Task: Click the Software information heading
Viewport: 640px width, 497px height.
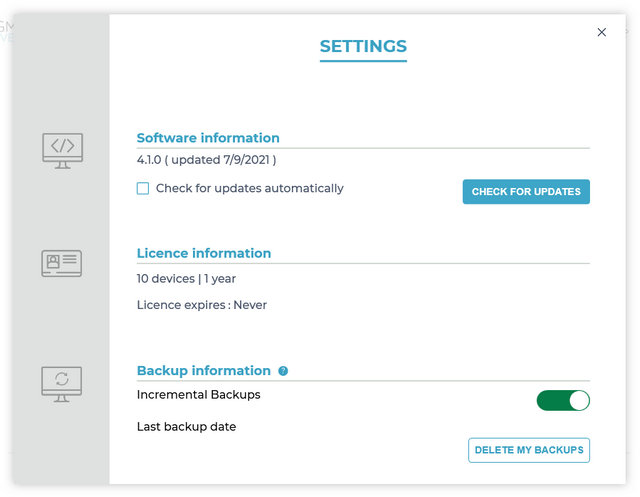Action: tap(208, 138)
